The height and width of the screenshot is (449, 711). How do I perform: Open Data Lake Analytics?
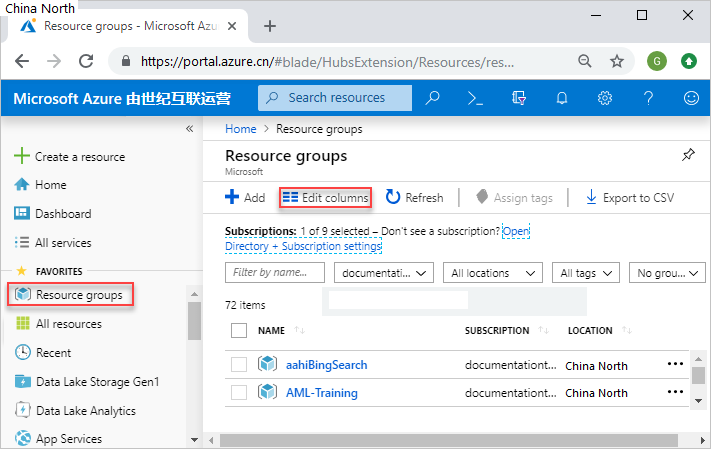75,411
